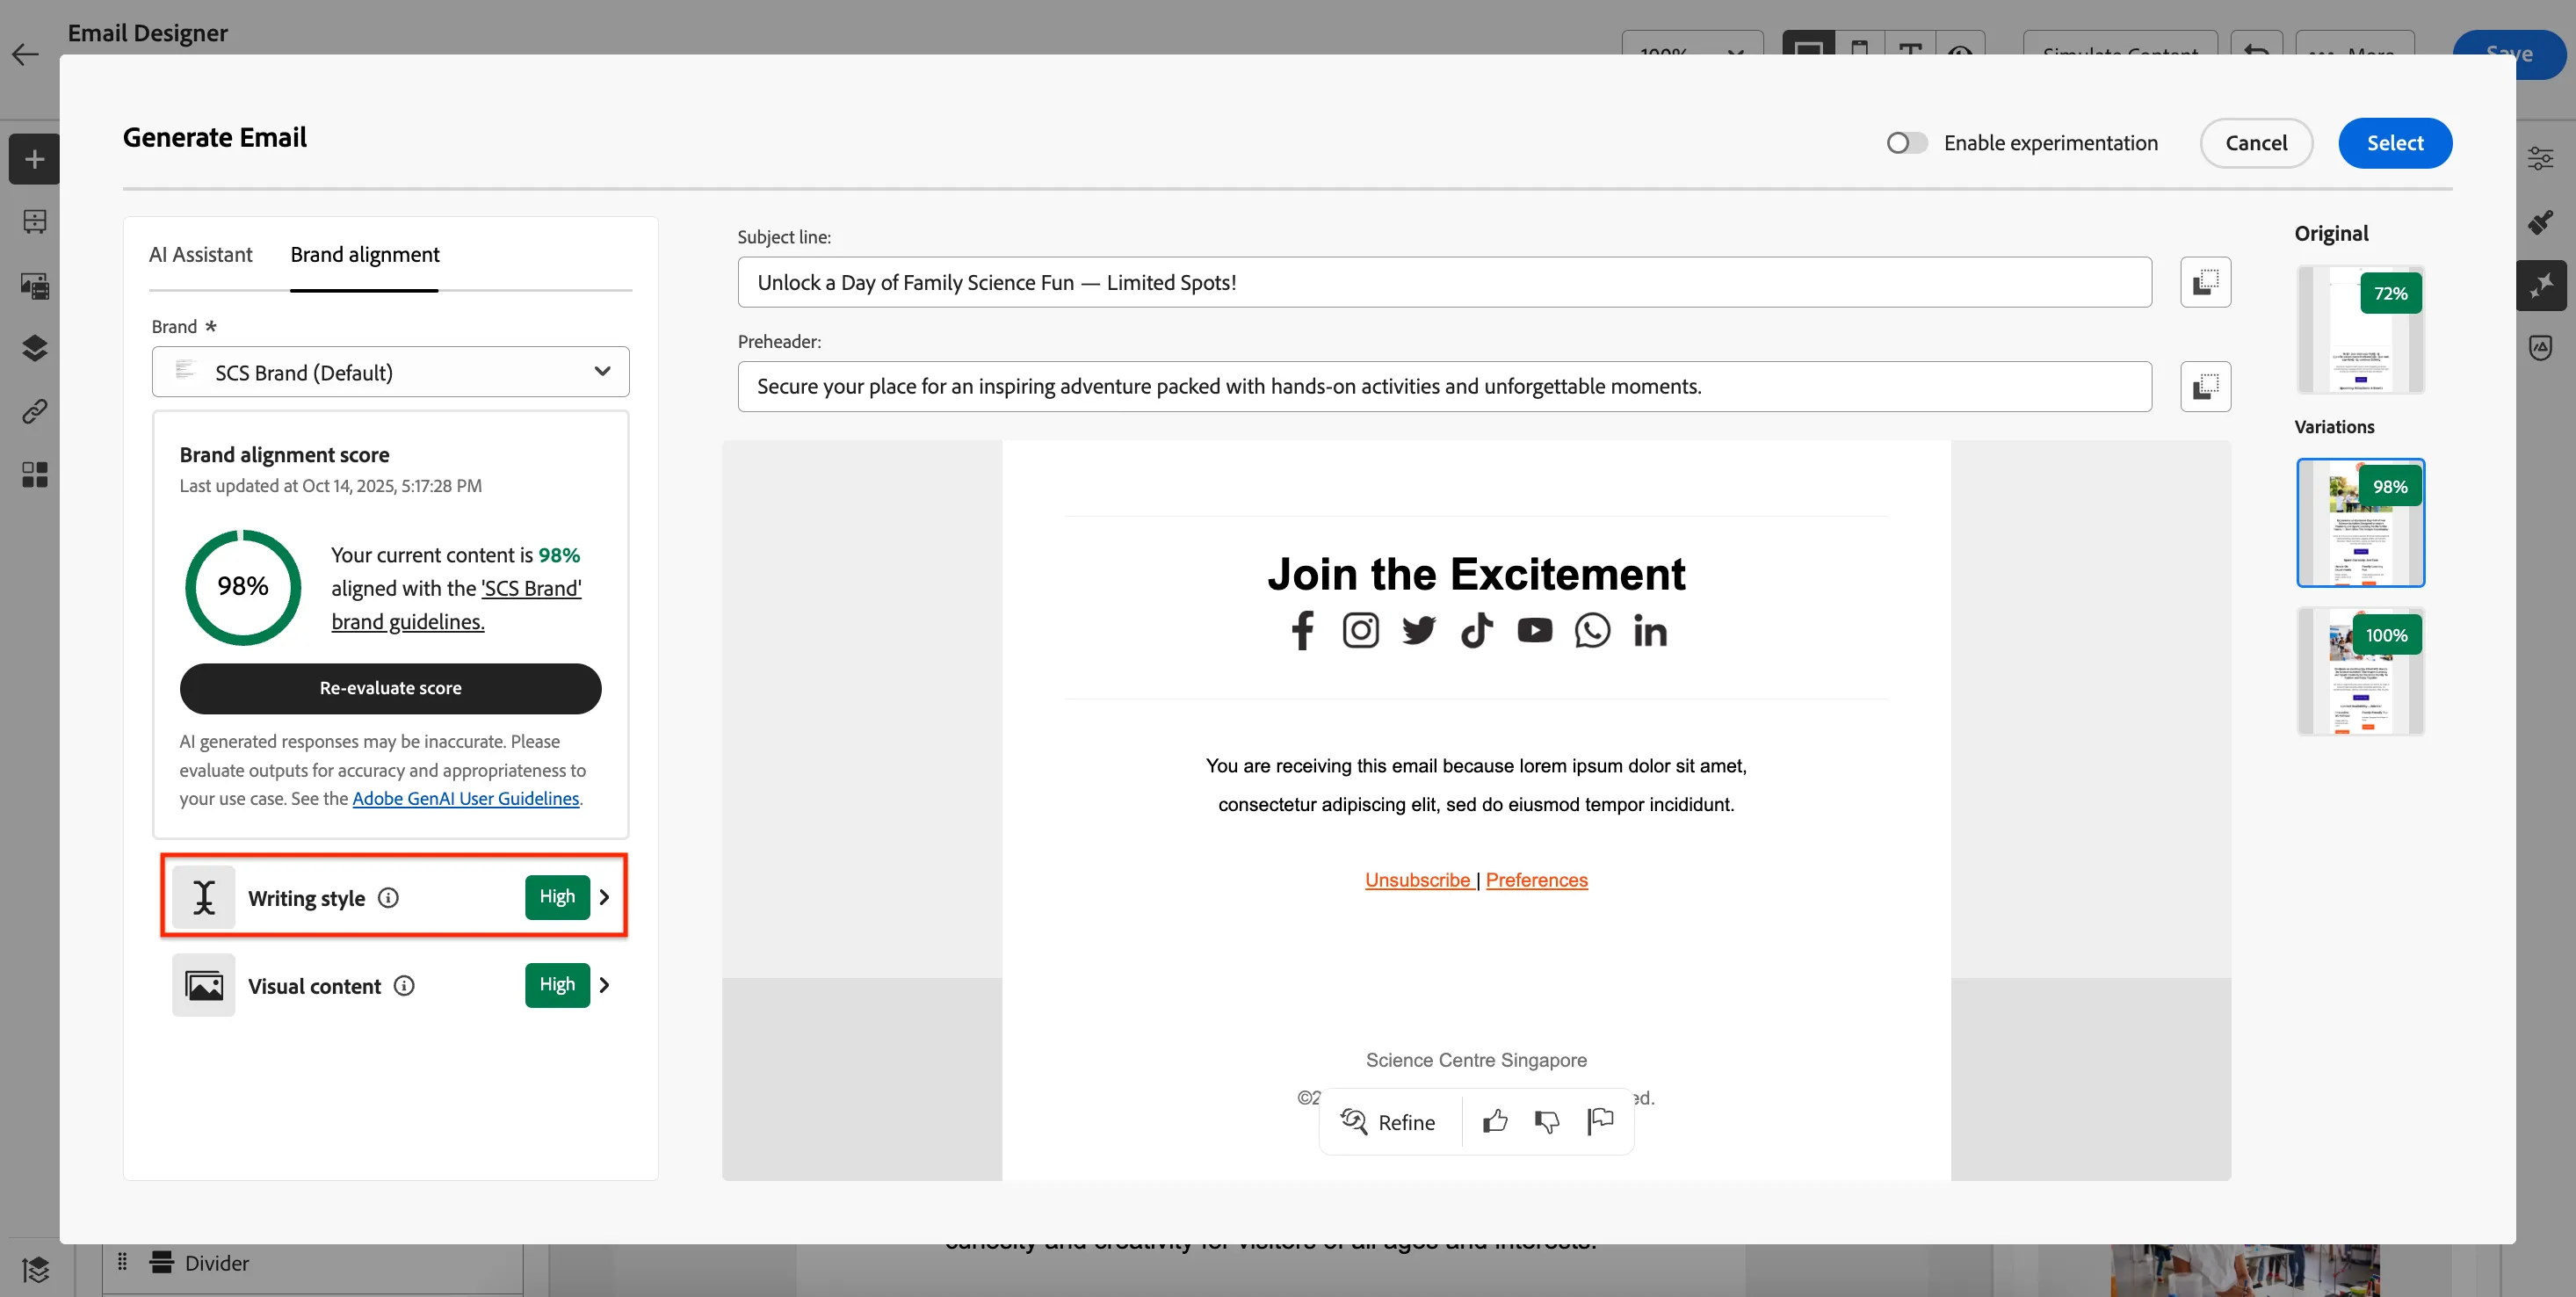Click the TikTok icon in email preview

[1476, 631]
